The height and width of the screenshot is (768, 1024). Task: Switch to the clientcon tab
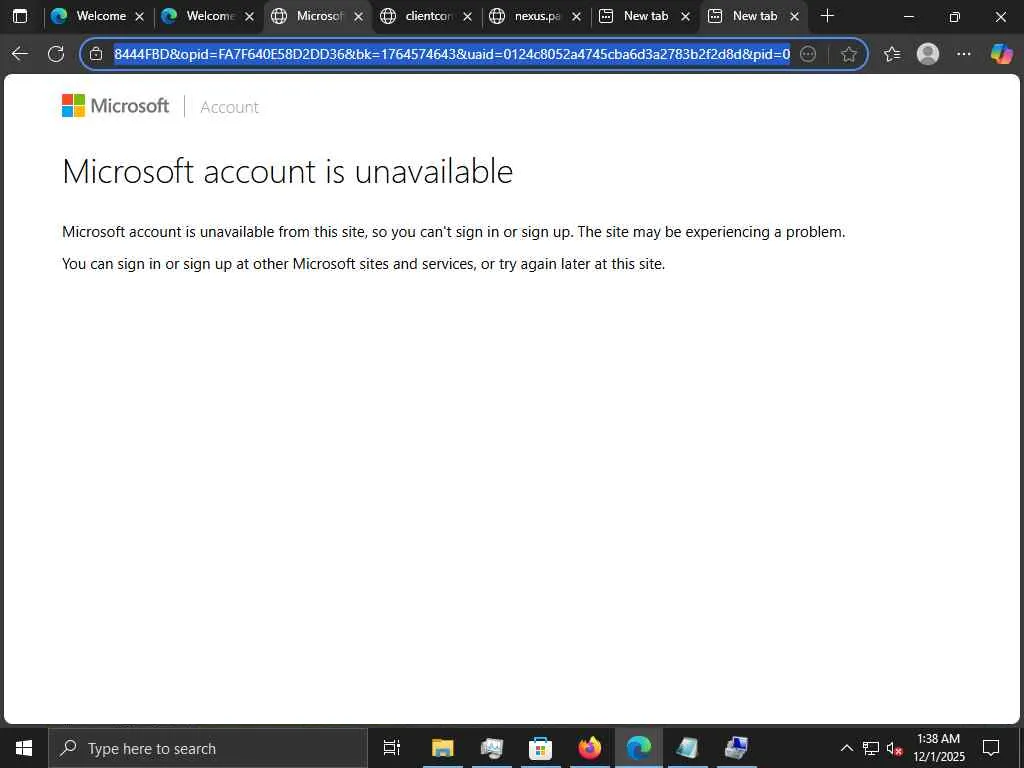[426, 16]
